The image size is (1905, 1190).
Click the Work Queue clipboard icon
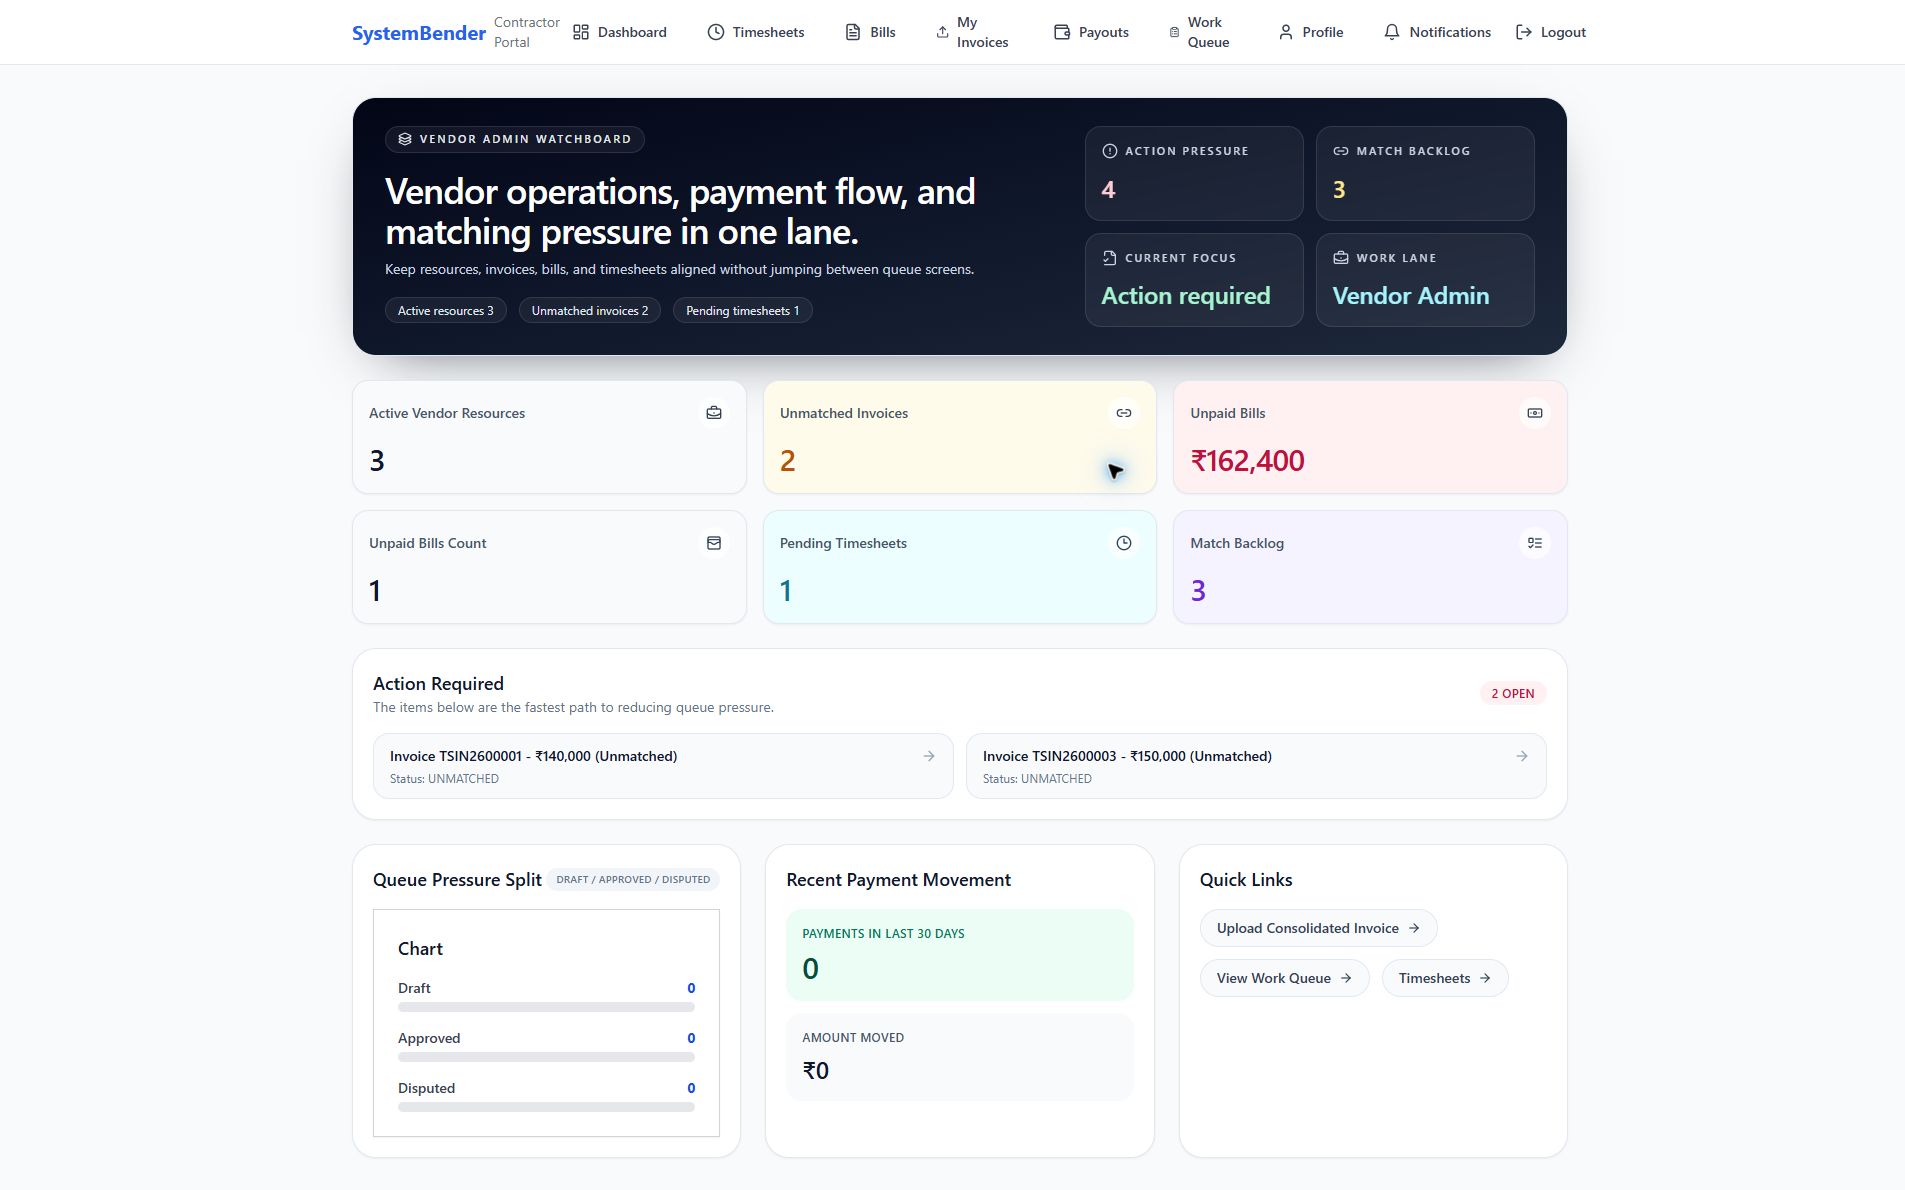click(1174, 32)
